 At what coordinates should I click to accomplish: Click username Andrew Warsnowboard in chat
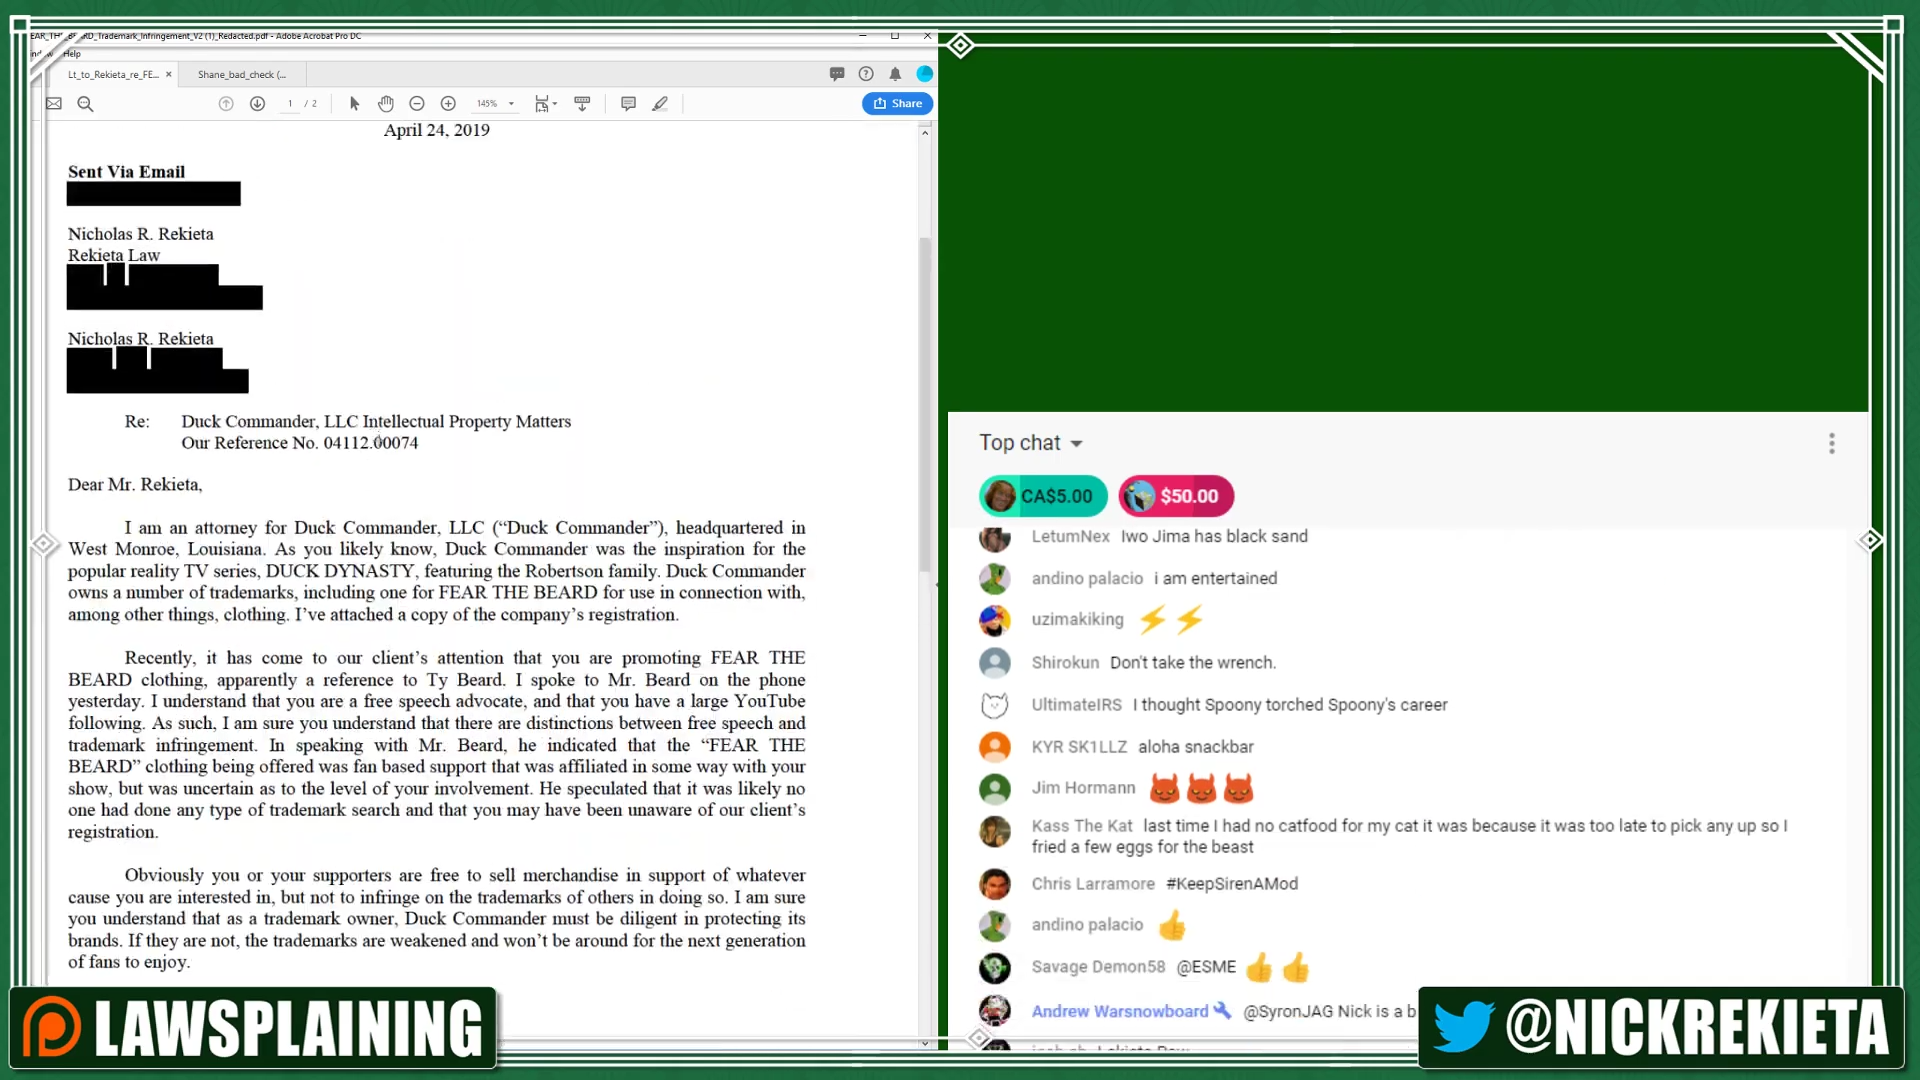pos(1120,1012)
